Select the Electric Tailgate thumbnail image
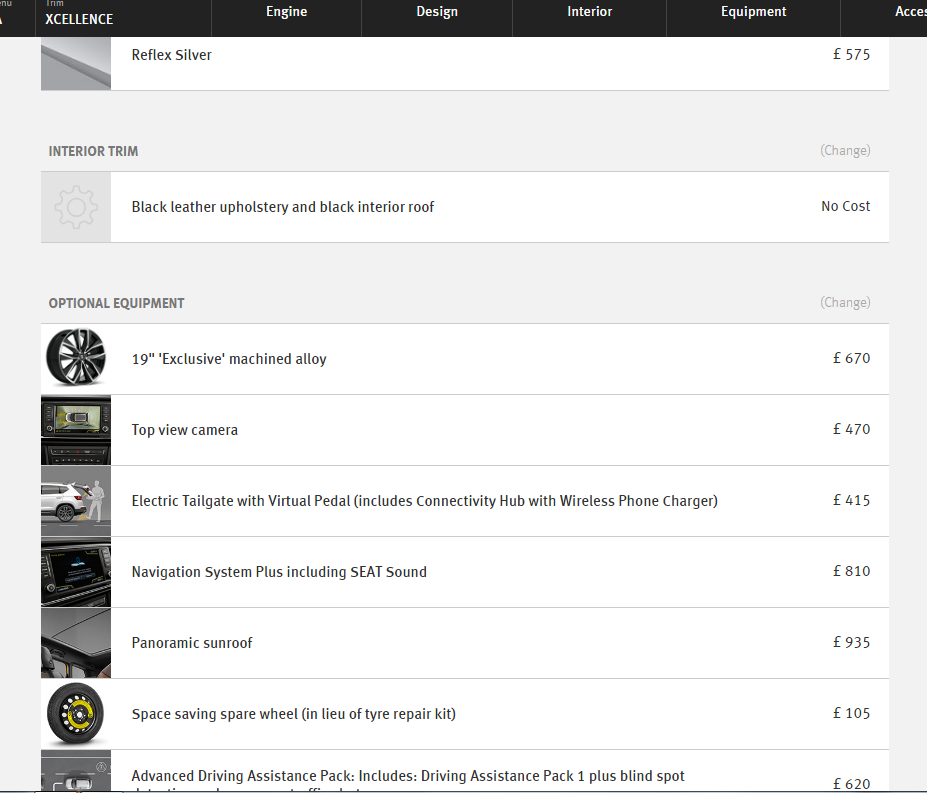Viewport: 927px width, 793px height. (76, 501)
